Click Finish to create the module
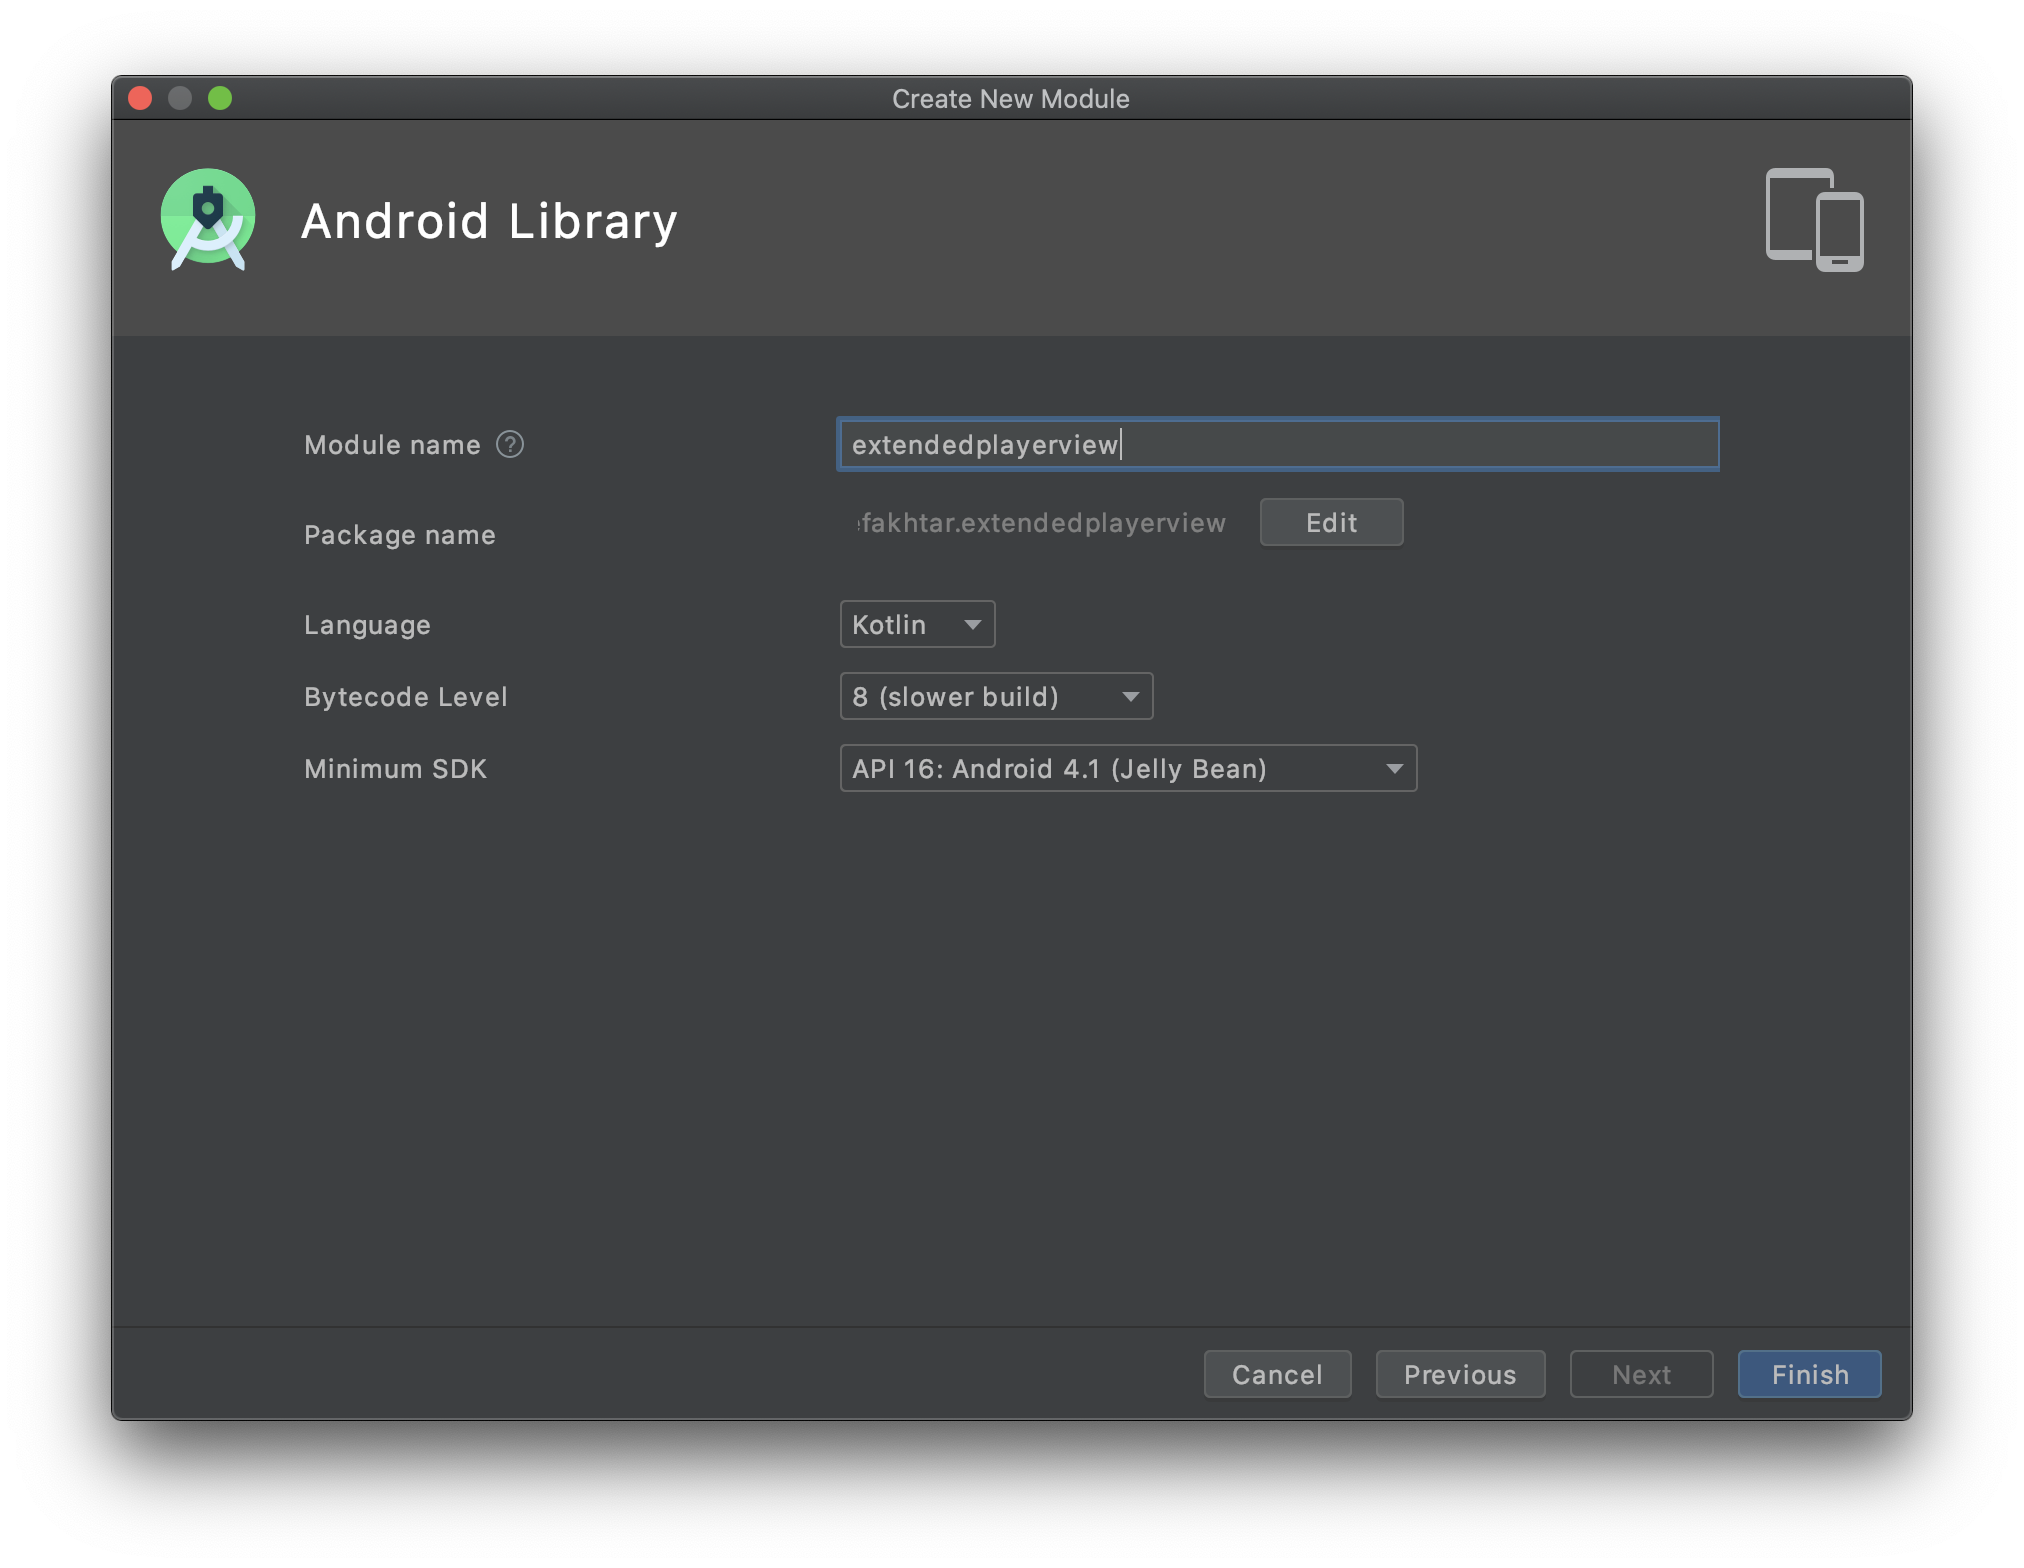This screenshot has width=2024, height=1568. pos(1809,1374)
